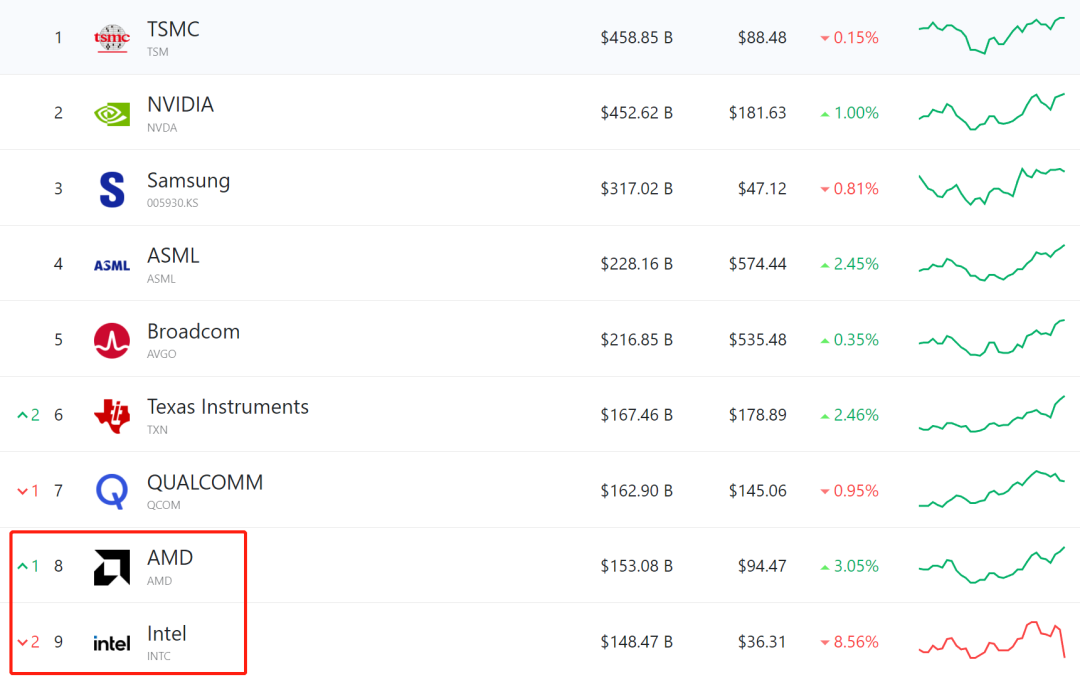This screenshot has width=1080, height=677.
Task: Click the Texas Instruments red logo
Action: 111,416
